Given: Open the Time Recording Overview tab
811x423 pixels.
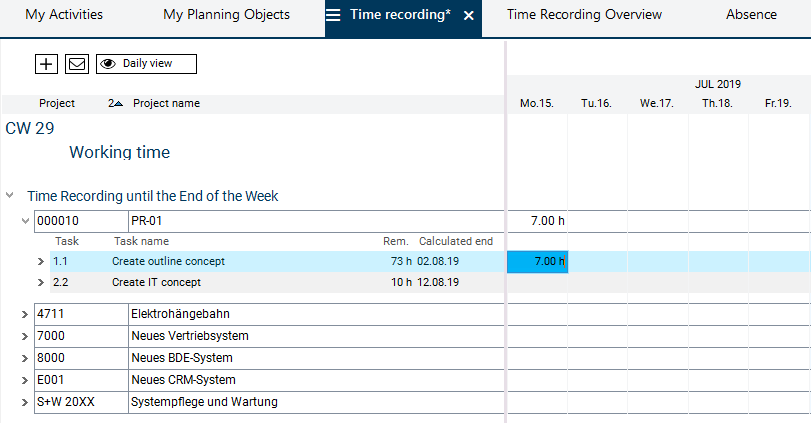Looking at the screenshot, I should 584,15.
